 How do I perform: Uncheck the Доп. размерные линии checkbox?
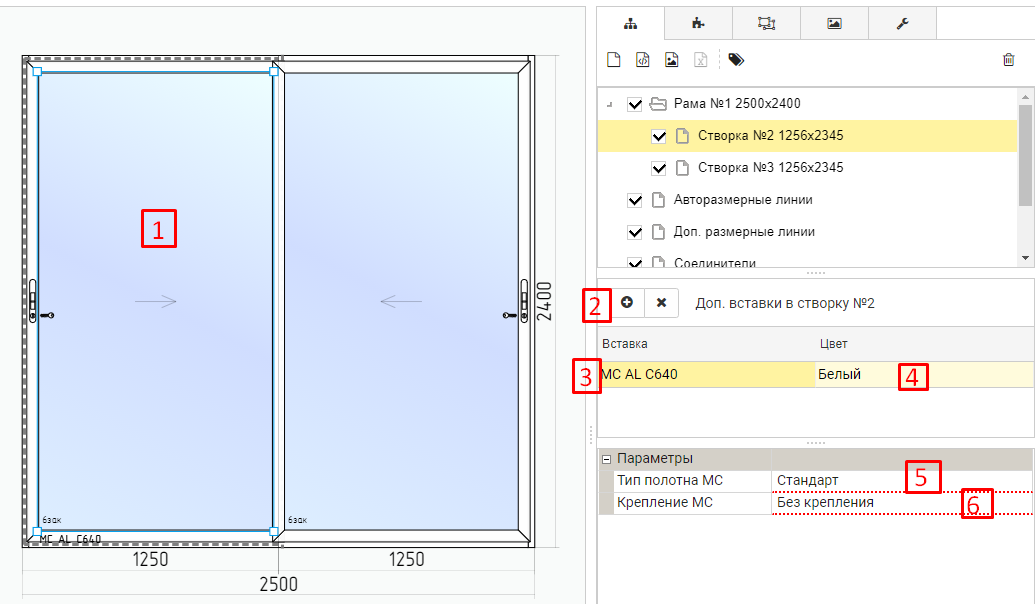click(634, 232)
